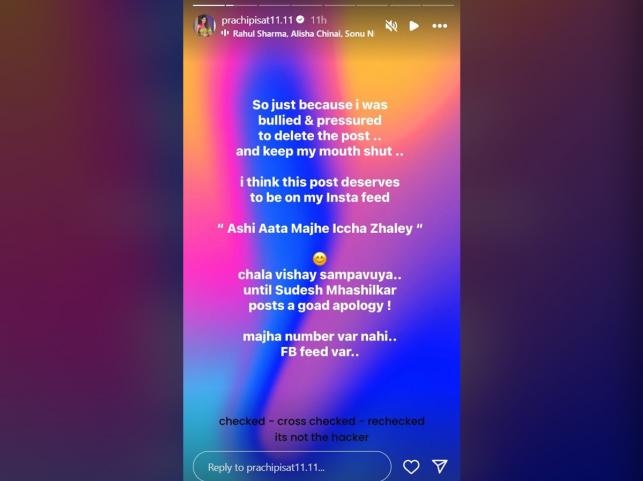Viewport: 643px width, 481px height.
Task: Focus the Reply to prachipisat11.11 field
Action: point(292,467)
